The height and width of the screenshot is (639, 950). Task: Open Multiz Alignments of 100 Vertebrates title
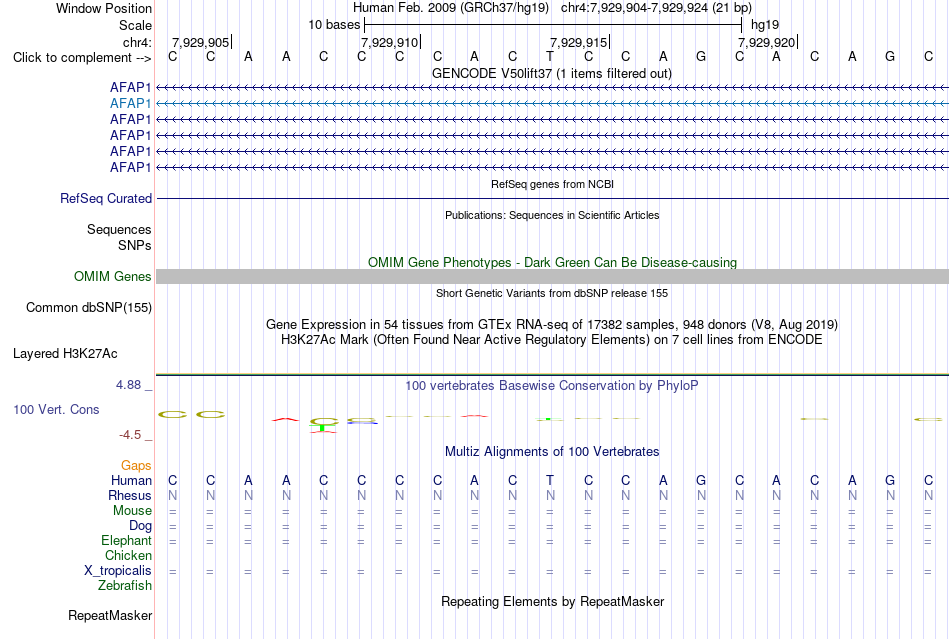coord(552,452)
